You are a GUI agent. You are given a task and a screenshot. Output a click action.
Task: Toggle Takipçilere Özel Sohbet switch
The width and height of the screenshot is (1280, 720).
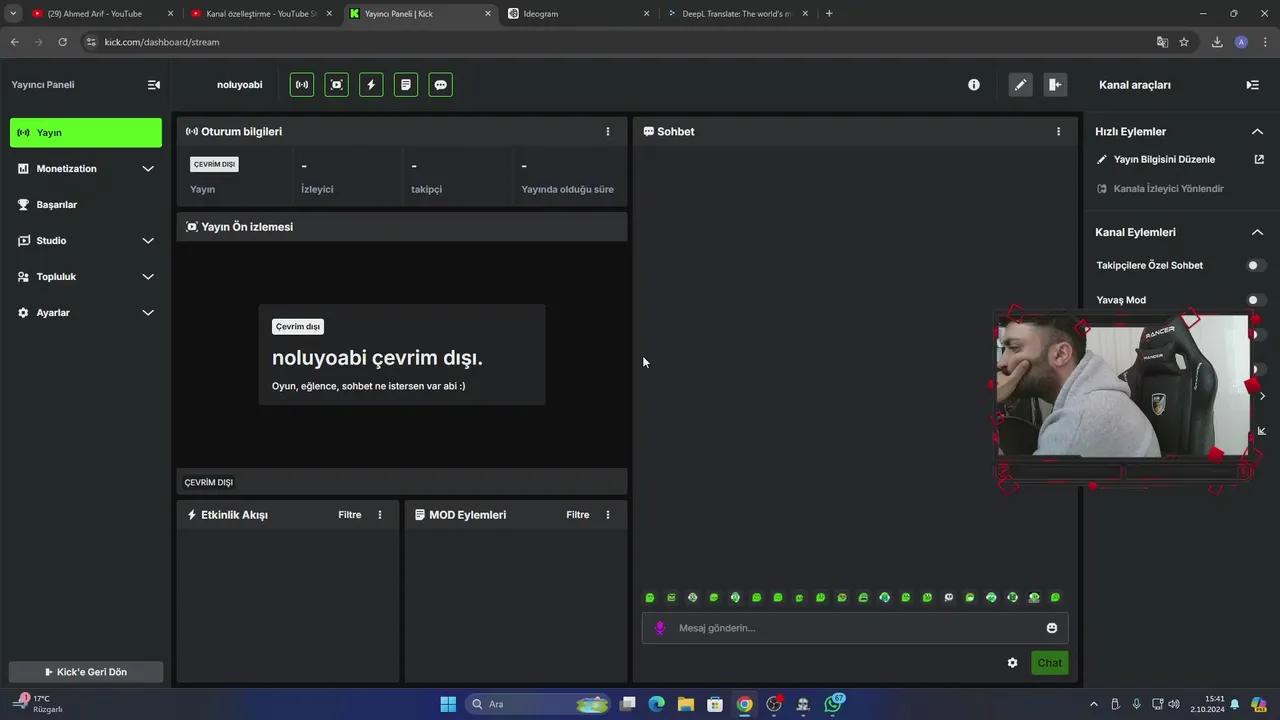[1255, 265]
